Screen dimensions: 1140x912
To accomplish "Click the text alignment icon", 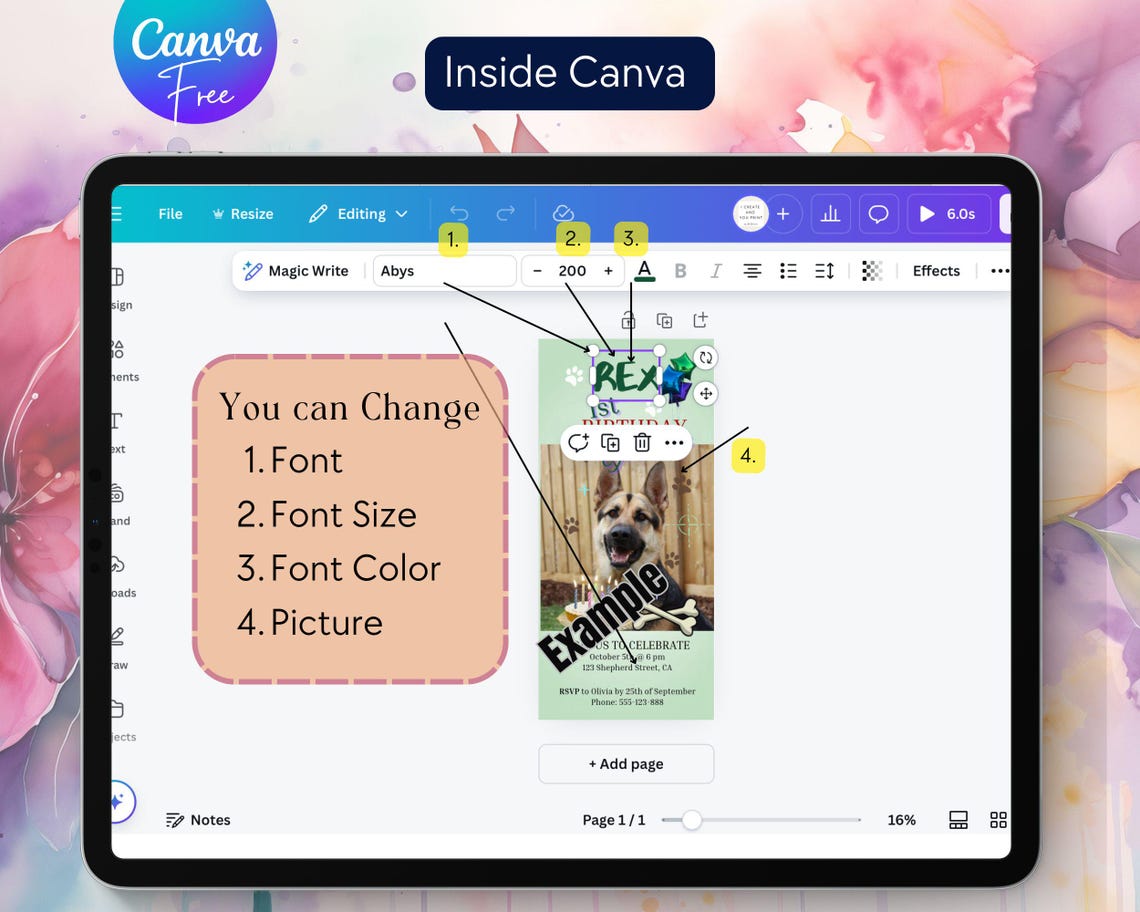I will pyautogui.click(x=752, y=271).
